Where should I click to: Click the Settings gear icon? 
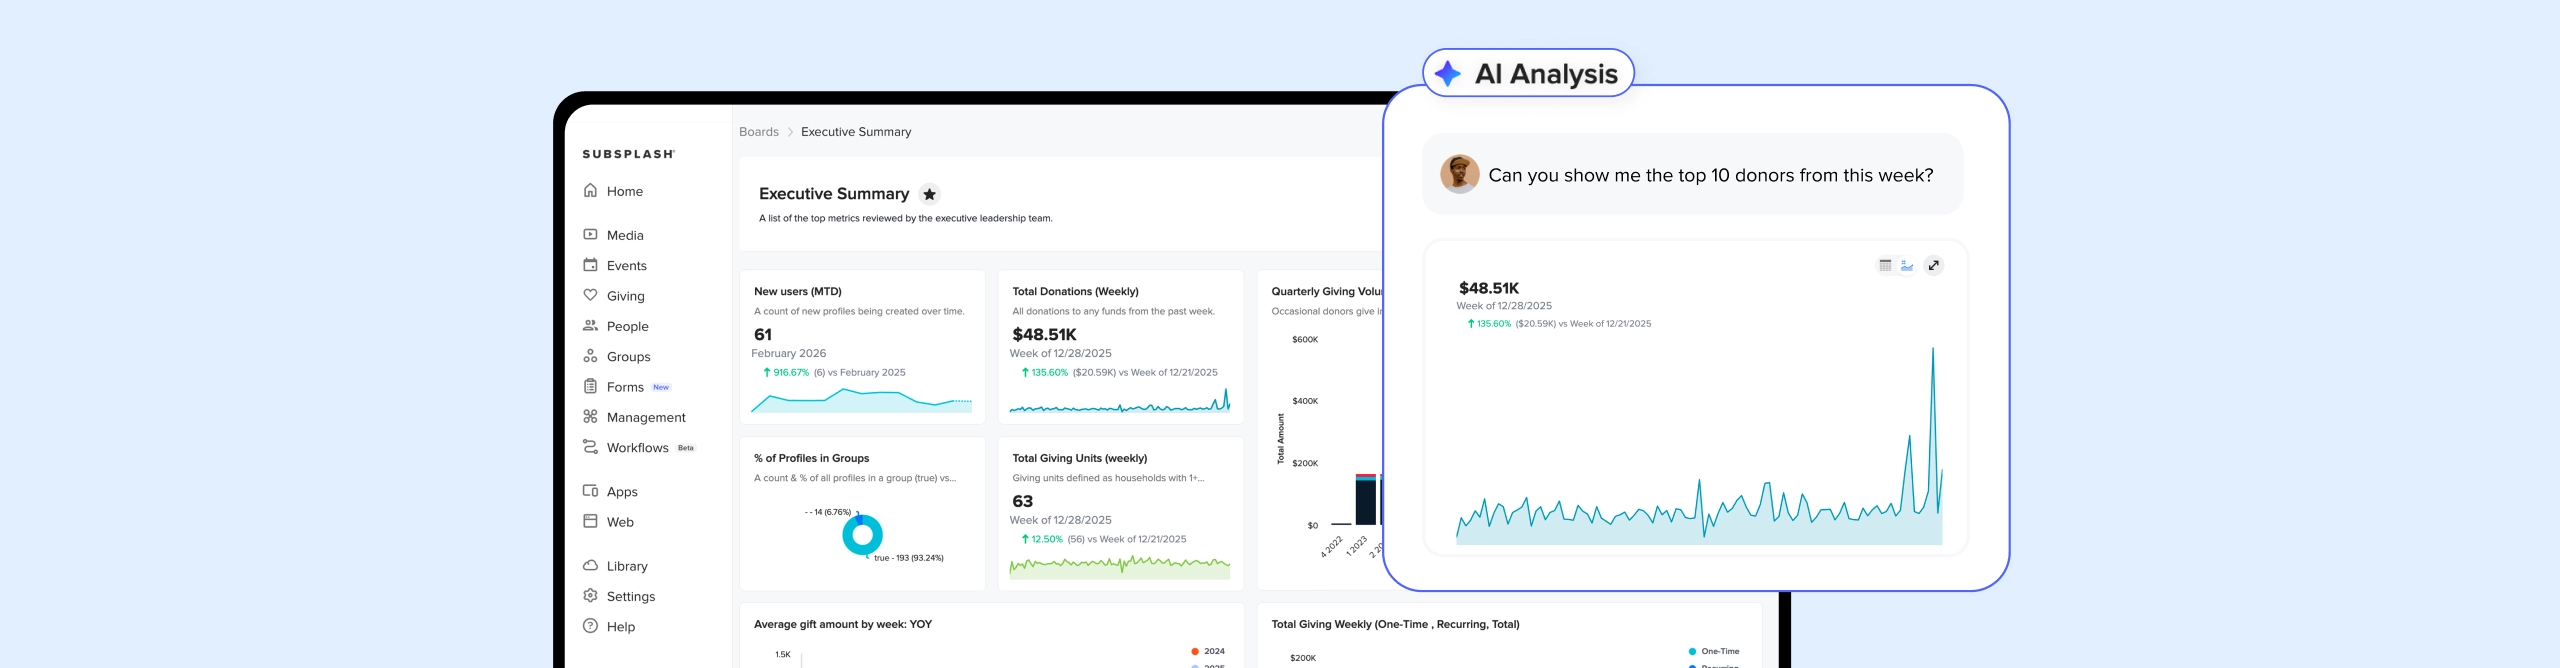coord(590,596)
